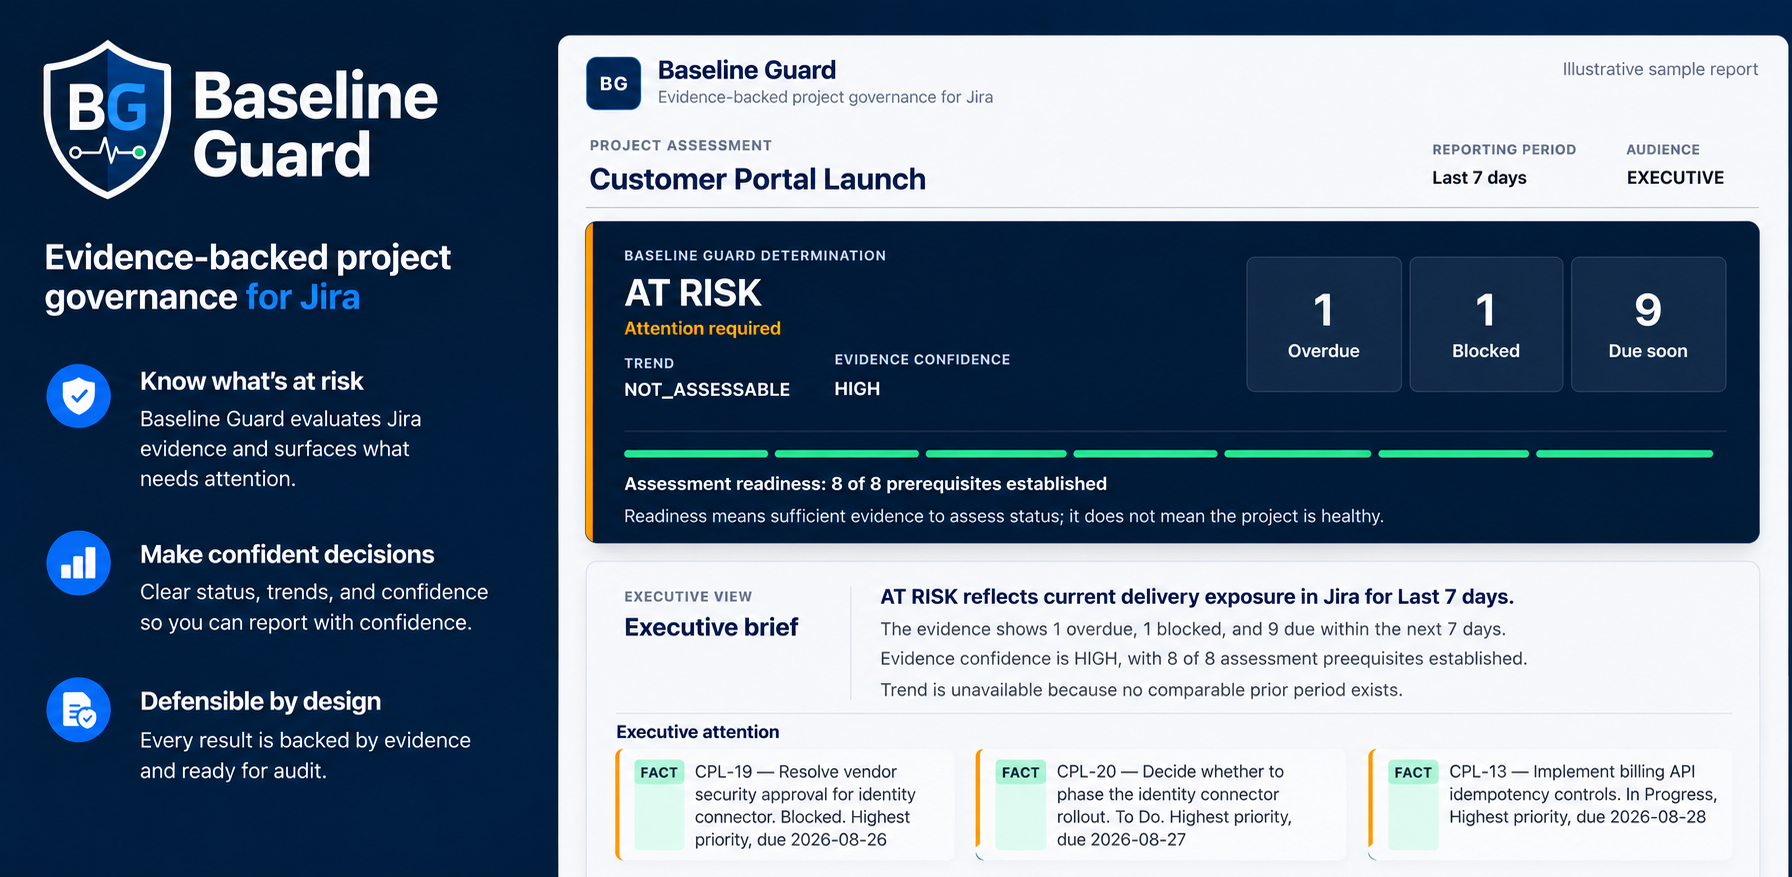Click the blue "for Jira" headline text
The width and height of the screenshot is (1792, 877).
point(303,297)
